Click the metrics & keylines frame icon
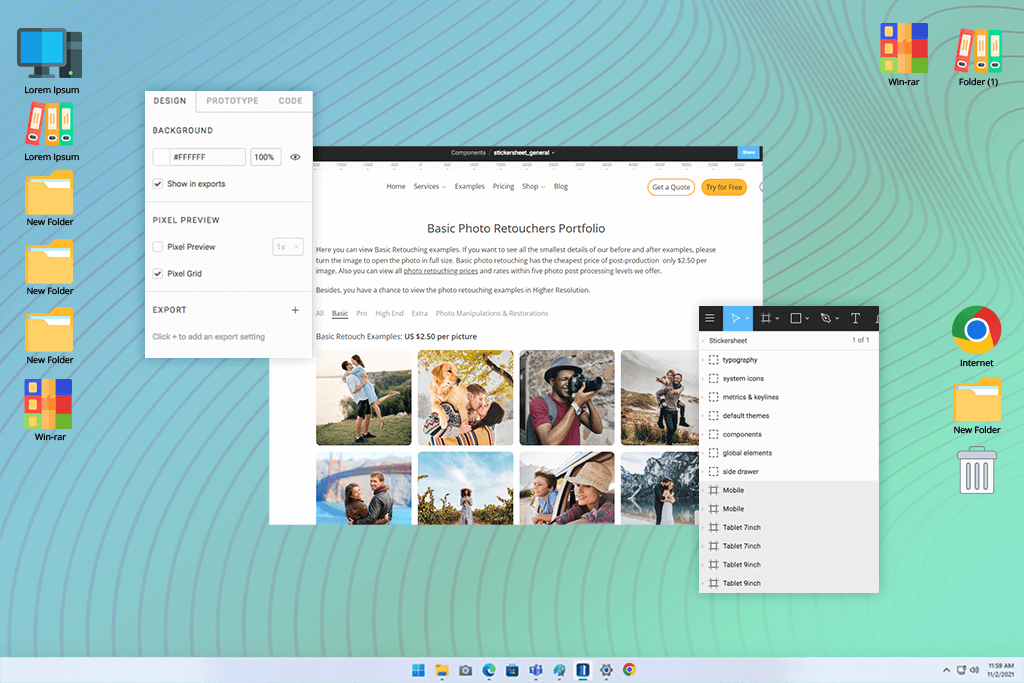Screen dimensions: 1024x683 click(x=713, y=397)
